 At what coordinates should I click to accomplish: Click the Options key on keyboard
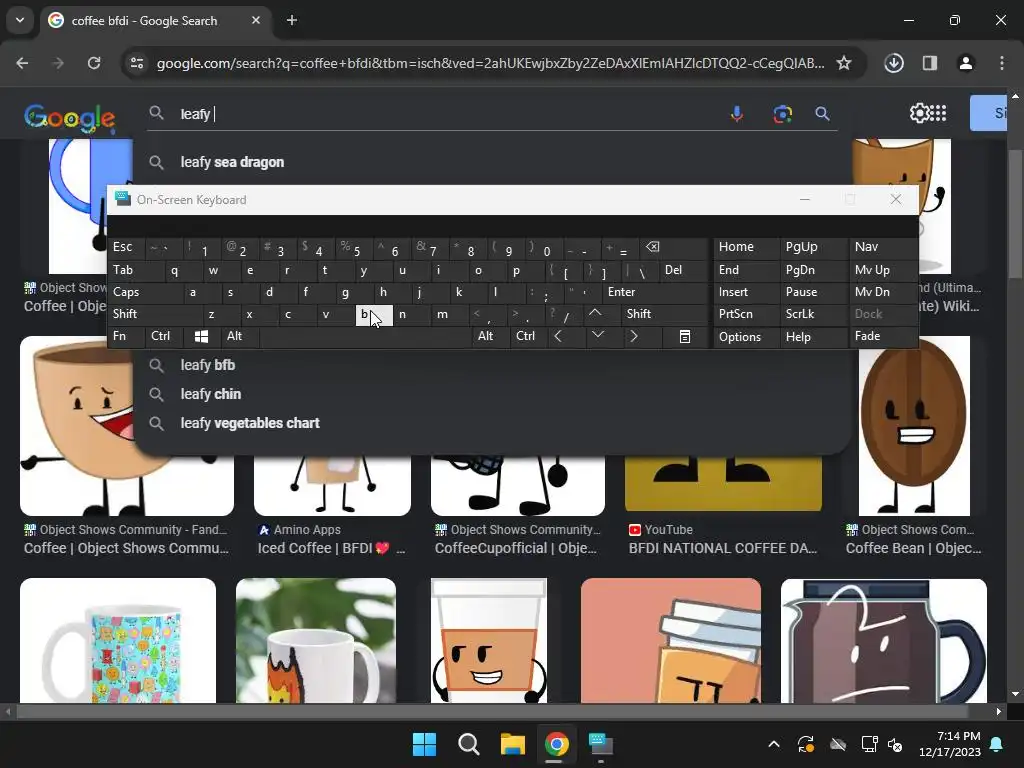point(746,336)
